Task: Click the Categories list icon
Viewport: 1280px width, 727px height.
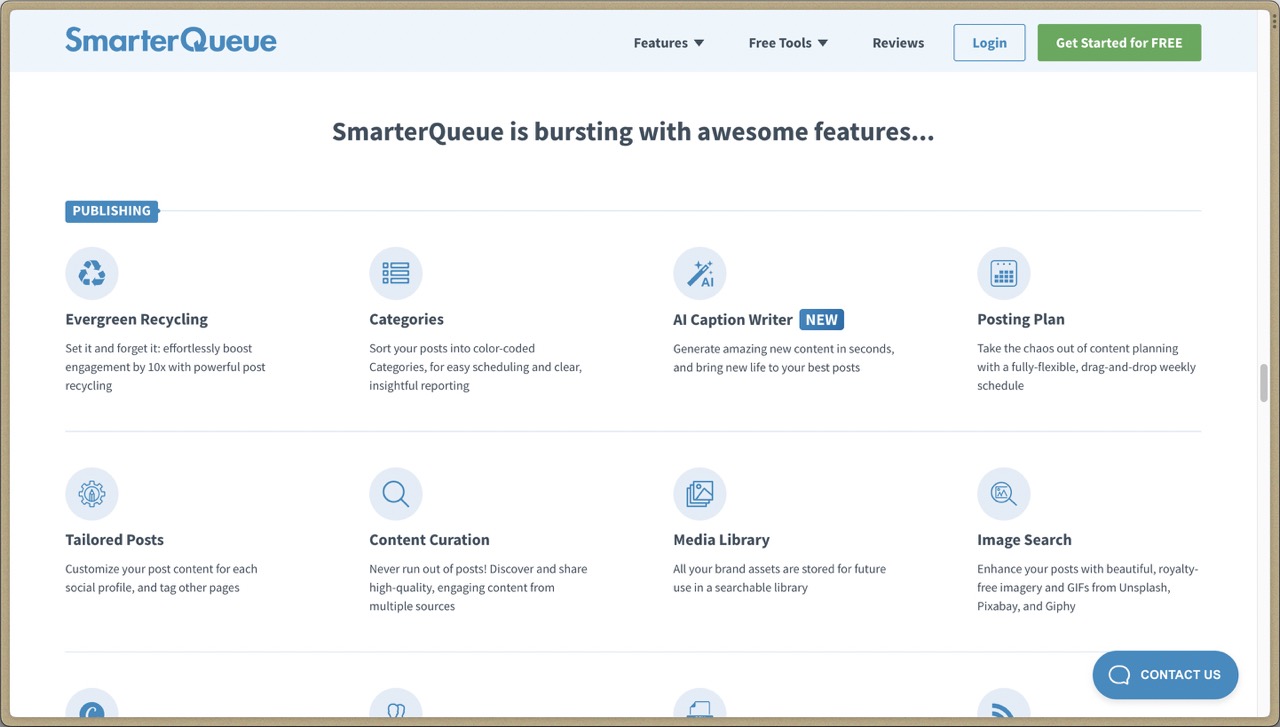Action: click(x=396, y=273)
